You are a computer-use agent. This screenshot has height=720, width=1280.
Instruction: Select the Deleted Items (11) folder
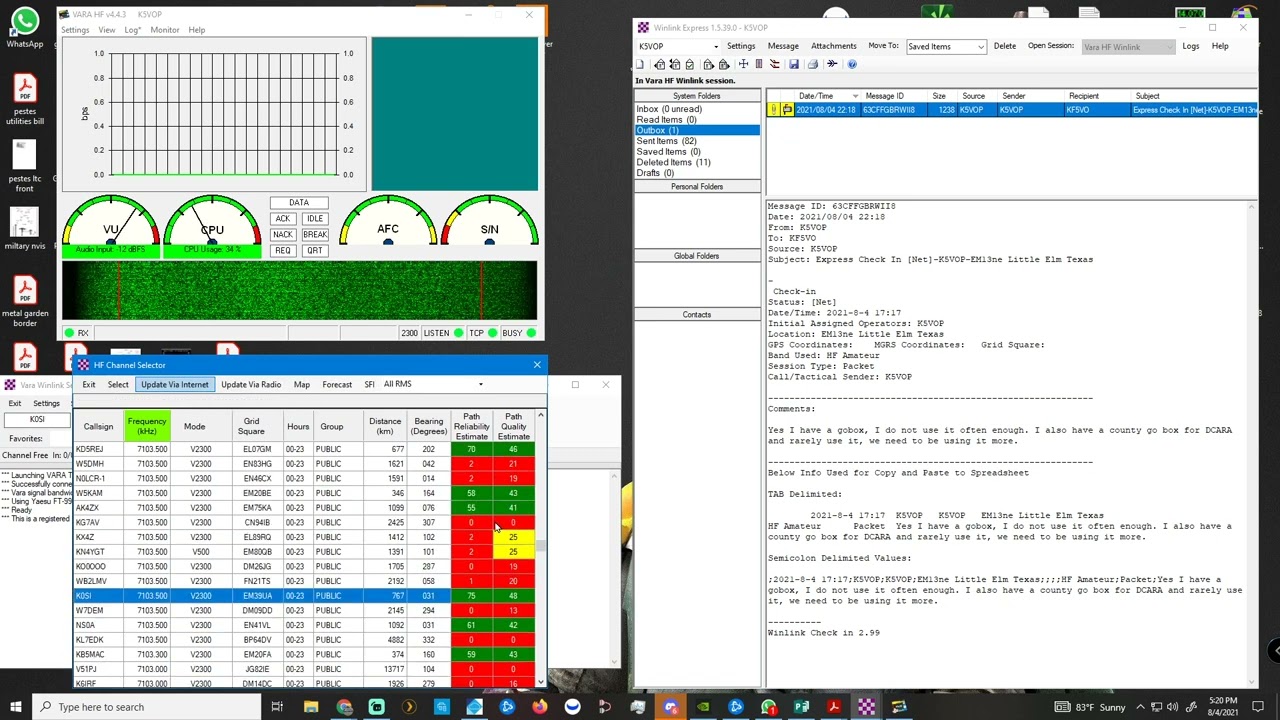coord(673,162)
